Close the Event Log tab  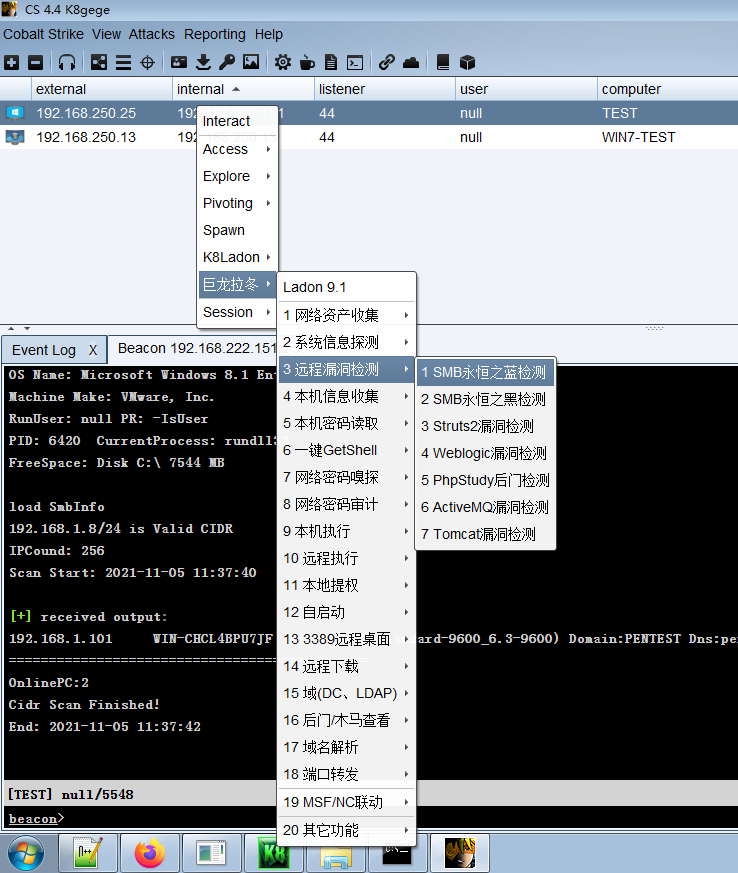(x=93, y=350)
